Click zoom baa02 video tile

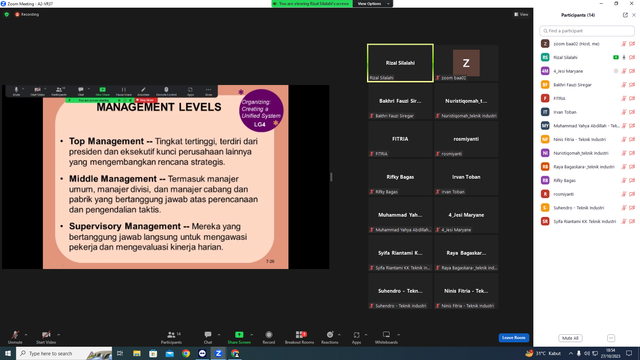pyautogui.click(x=466, y=63)
